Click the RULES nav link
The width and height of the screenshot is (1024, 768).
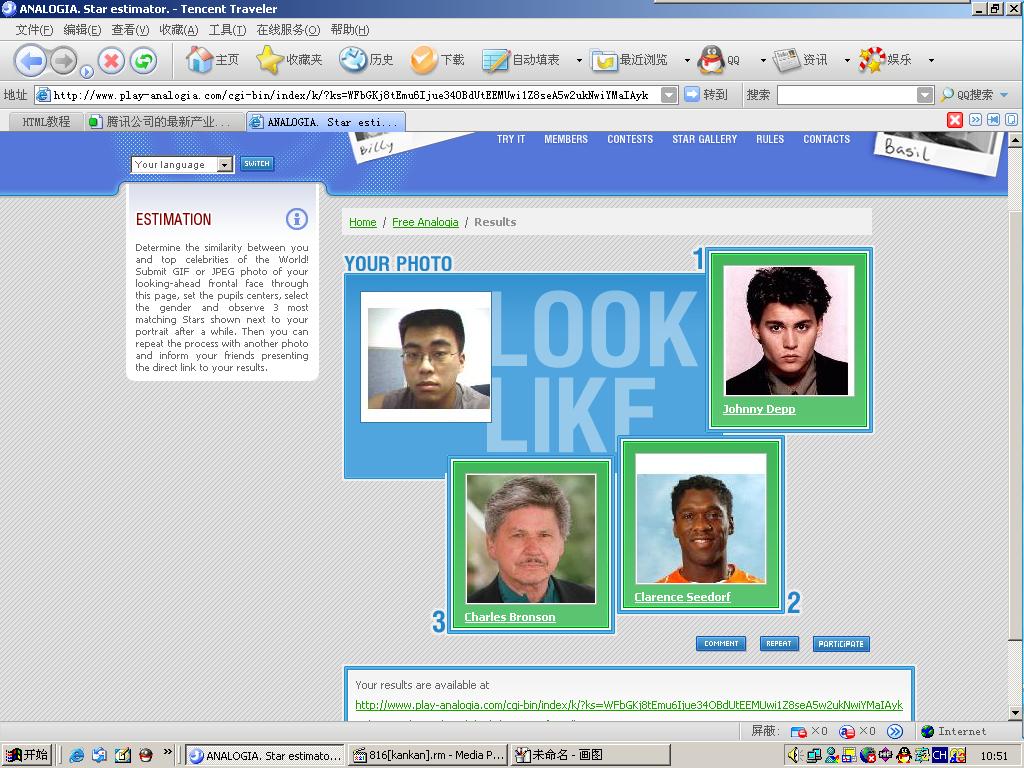(770, 139)
